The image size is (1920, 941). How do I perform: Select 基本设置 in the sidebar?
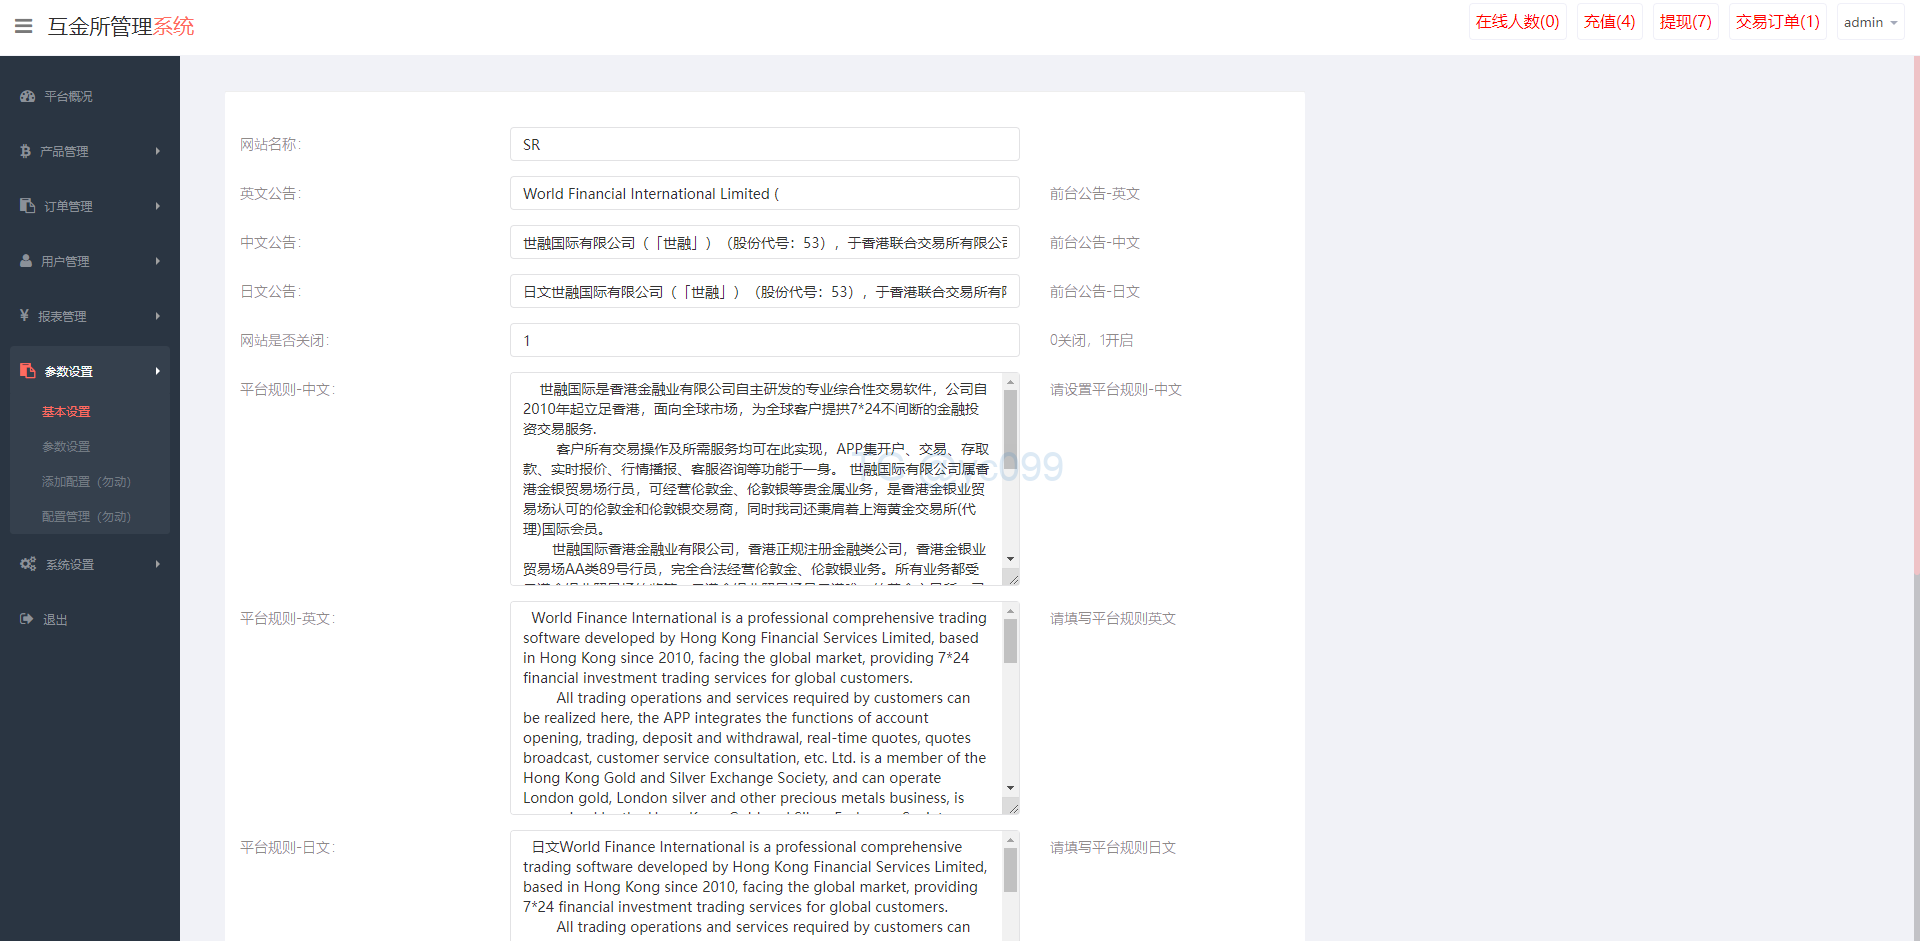pos(66,412)
